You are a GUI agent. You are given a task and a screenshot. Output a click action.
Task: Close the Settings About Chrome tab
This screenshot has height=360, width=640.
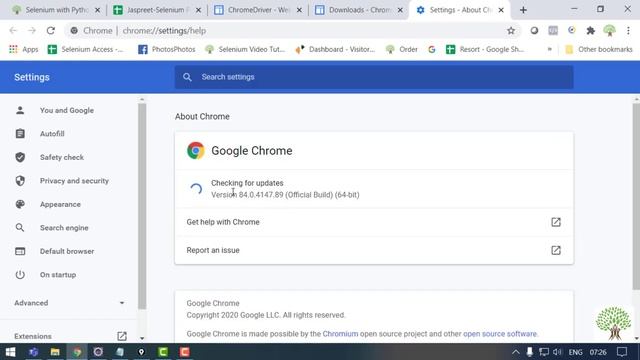(x=501, y=10)
